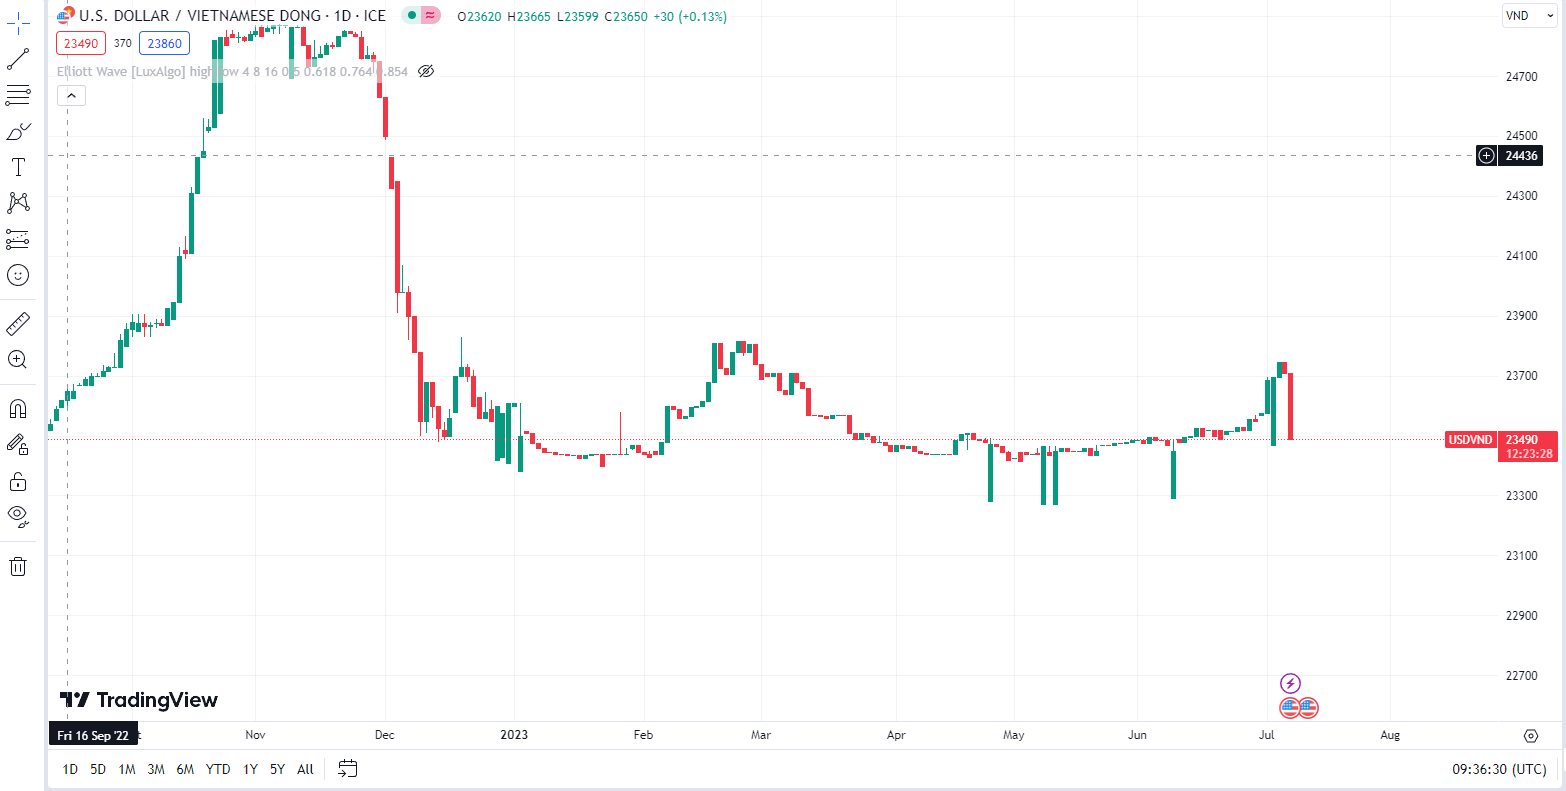Select the trend line drawing tool
Viewport: 1566px width, 791px height.
point(18,59)
